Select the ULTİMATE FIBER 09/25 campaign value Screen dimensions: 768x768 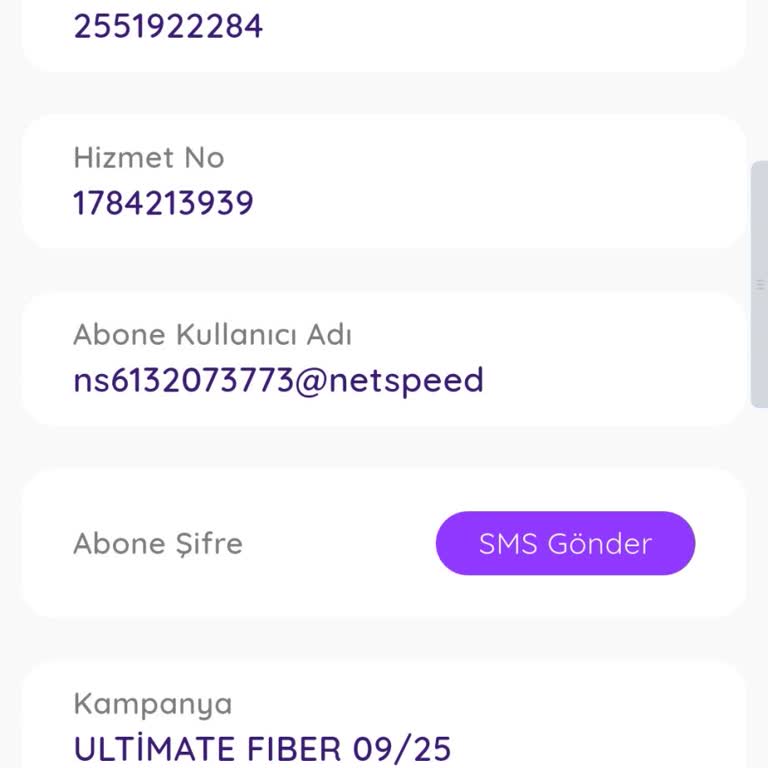pos(262,748)
